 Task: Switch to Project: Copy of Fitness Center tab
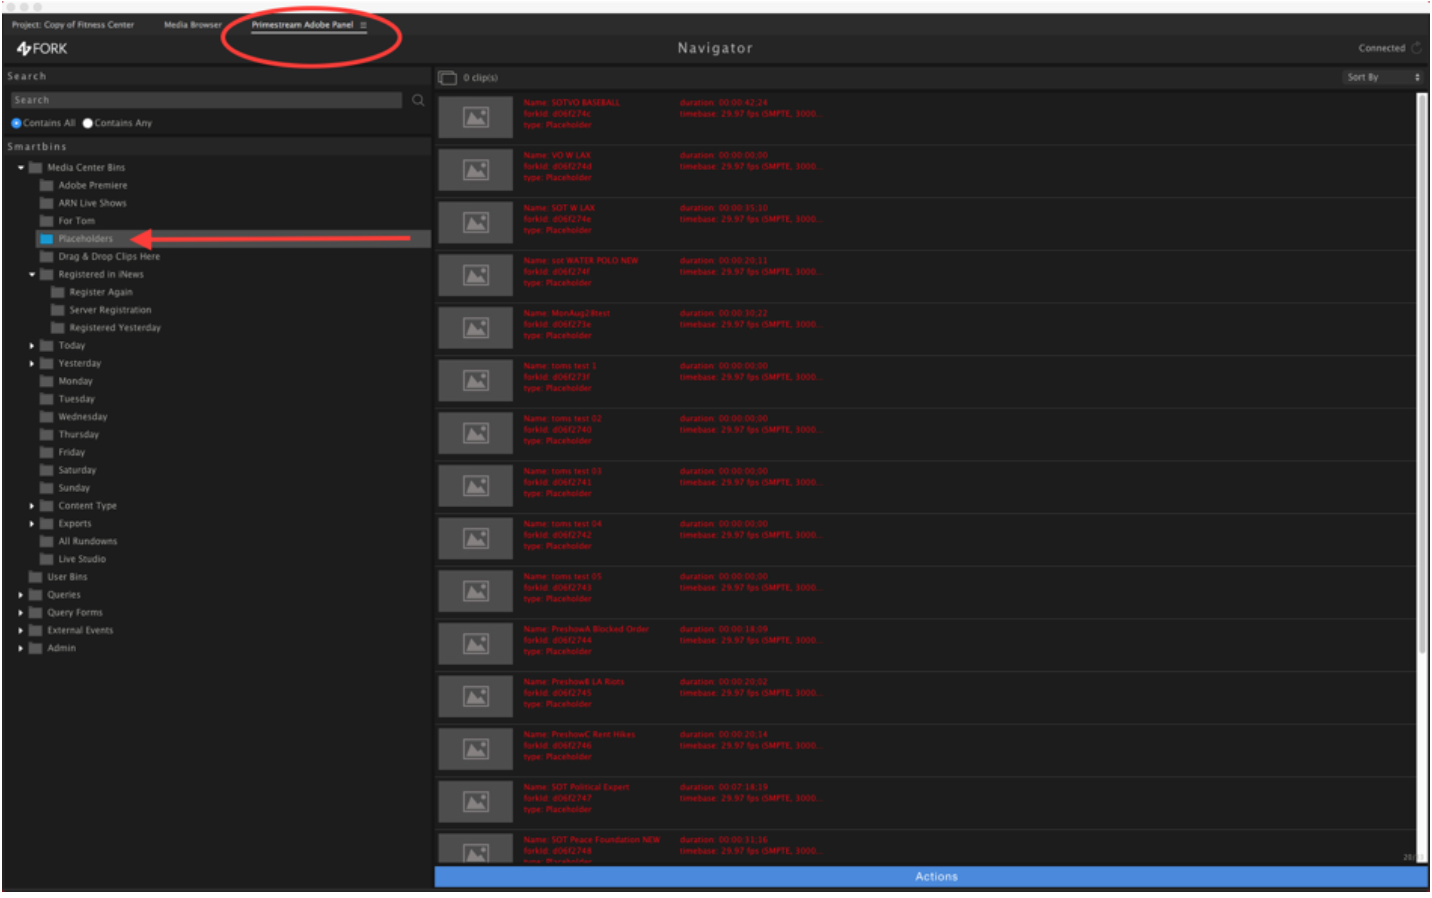coord(73,25)
